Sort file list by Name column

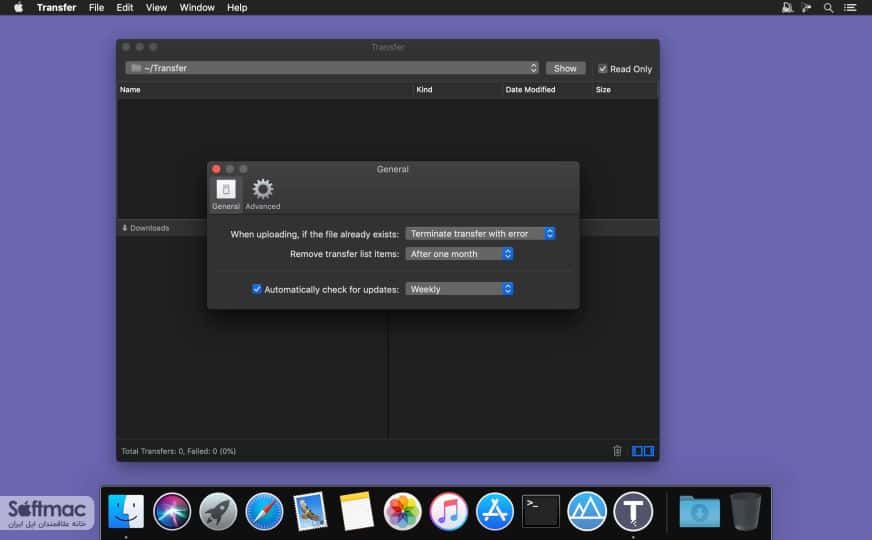[x=130, y=90]
